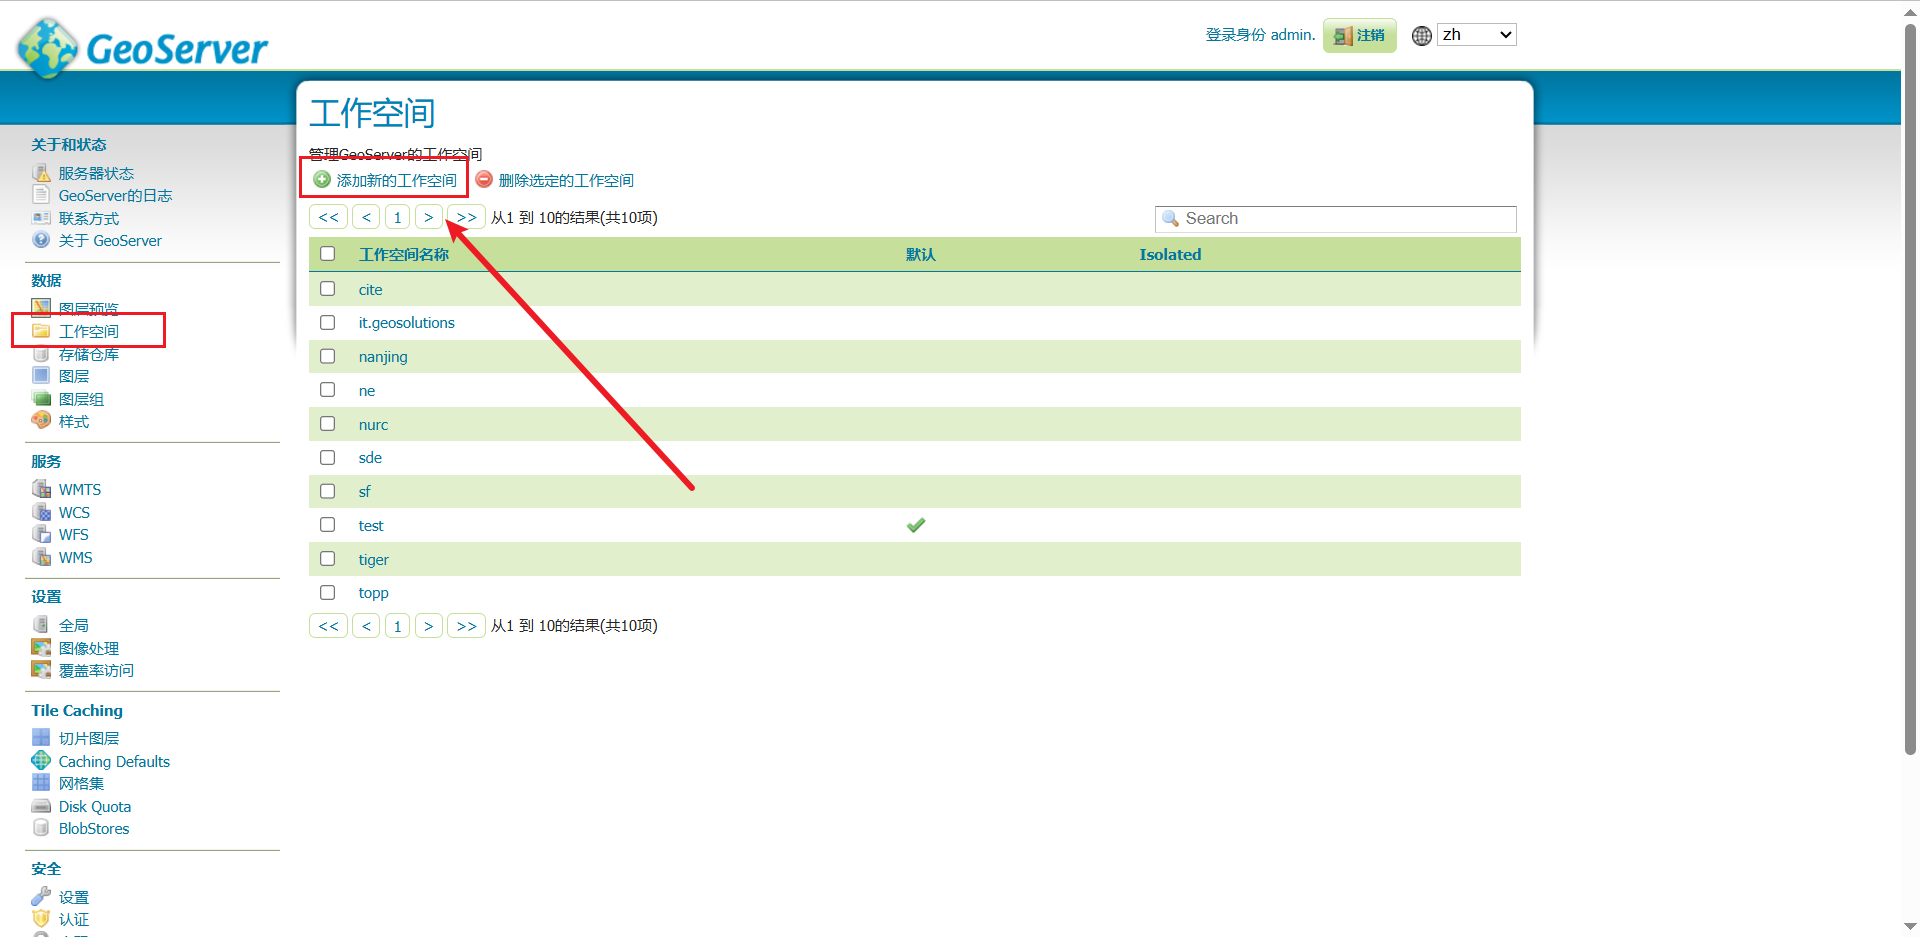Viewport: 1920px width, 937px height.
Task: Open the zh language dropdown
Action: (x=1477, y=35)
